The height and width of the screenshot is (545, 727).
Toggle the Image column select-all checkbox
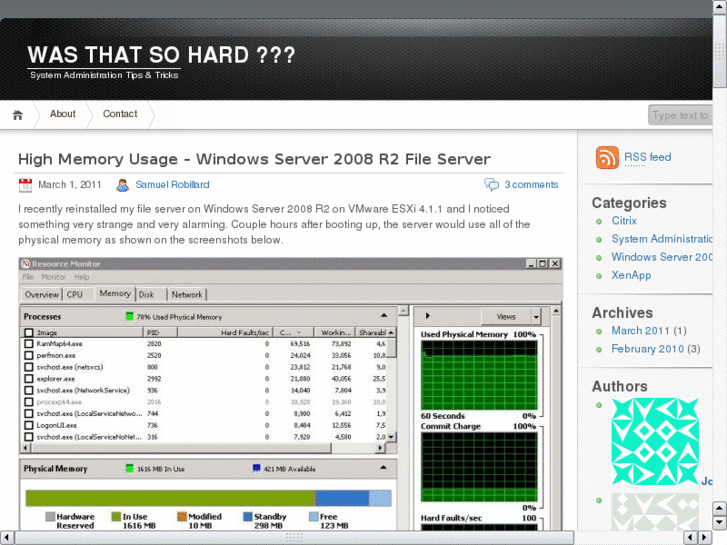click(x=29, y=333)
